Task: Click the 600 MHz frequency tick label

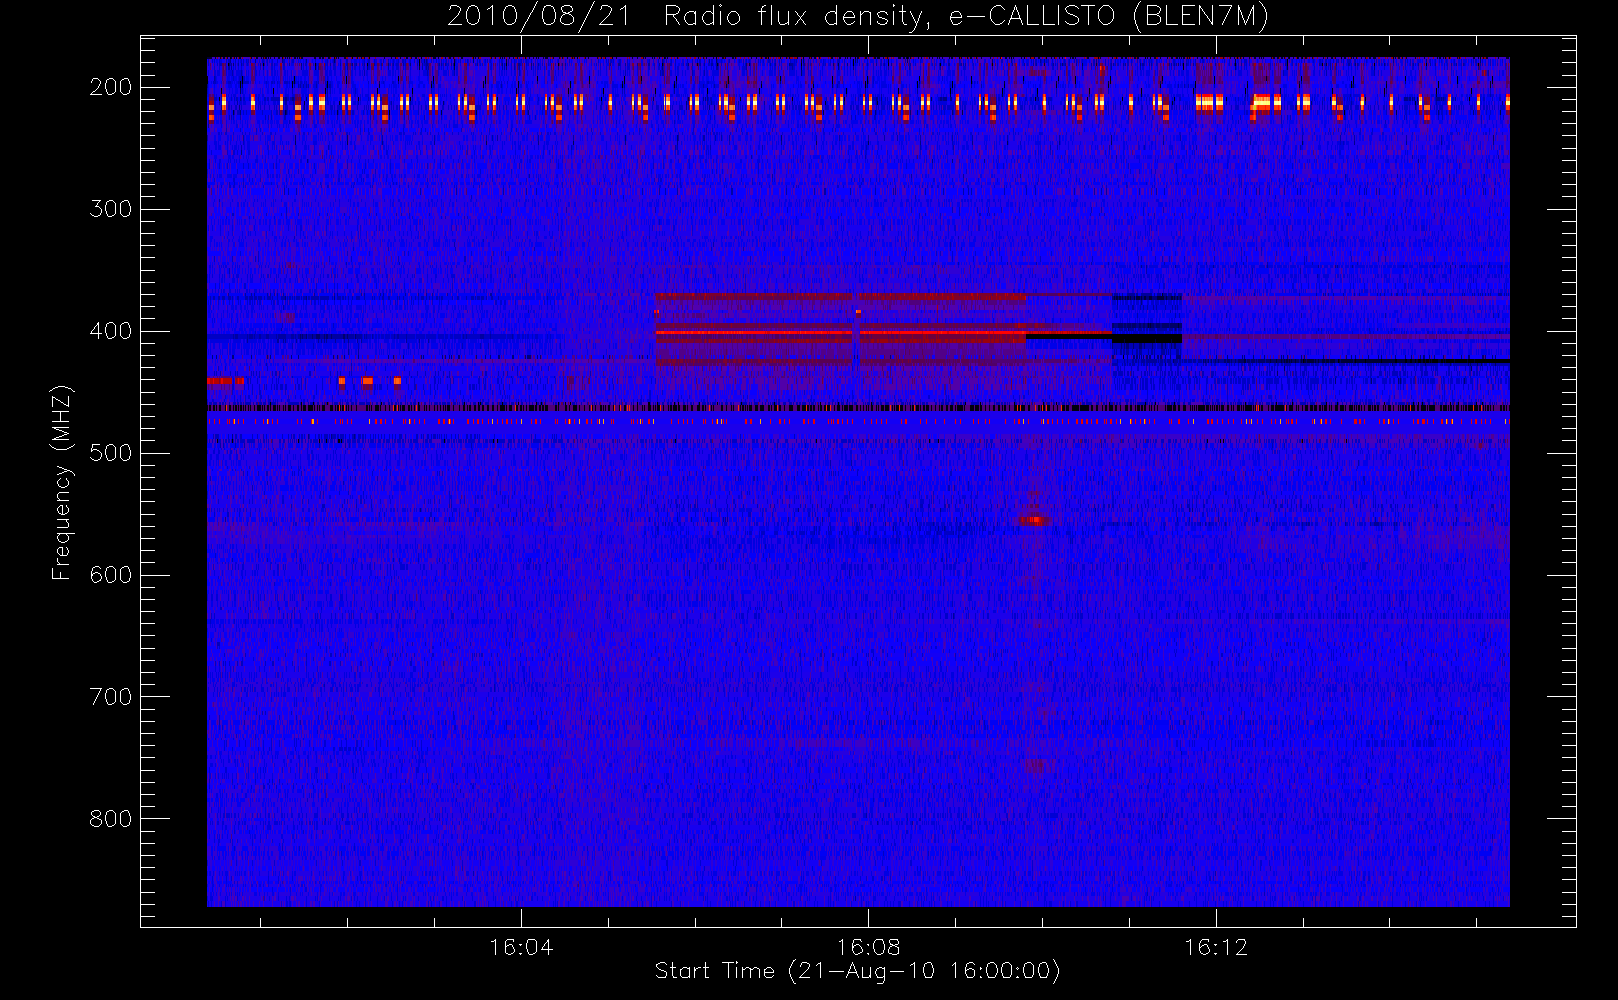Action: [x=110, y=575]
